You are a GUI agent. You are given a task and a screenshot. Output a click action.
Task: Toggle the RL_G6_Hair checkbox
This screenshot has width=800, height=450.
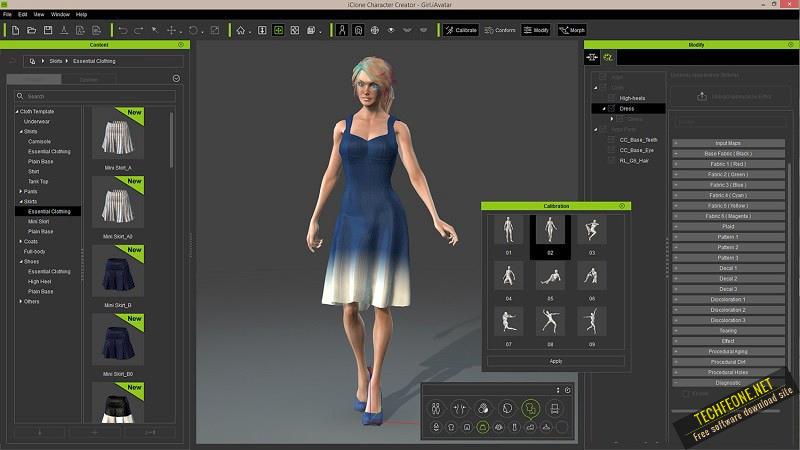tap(611, 160)
